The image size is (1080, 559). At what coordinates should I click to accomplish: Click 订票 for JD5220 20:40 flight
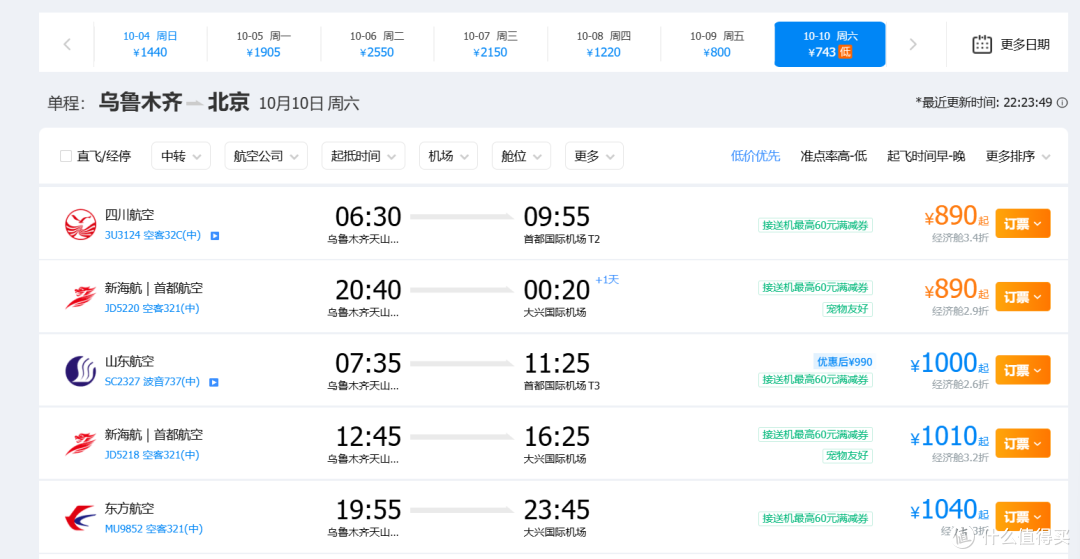[1023, 297]
